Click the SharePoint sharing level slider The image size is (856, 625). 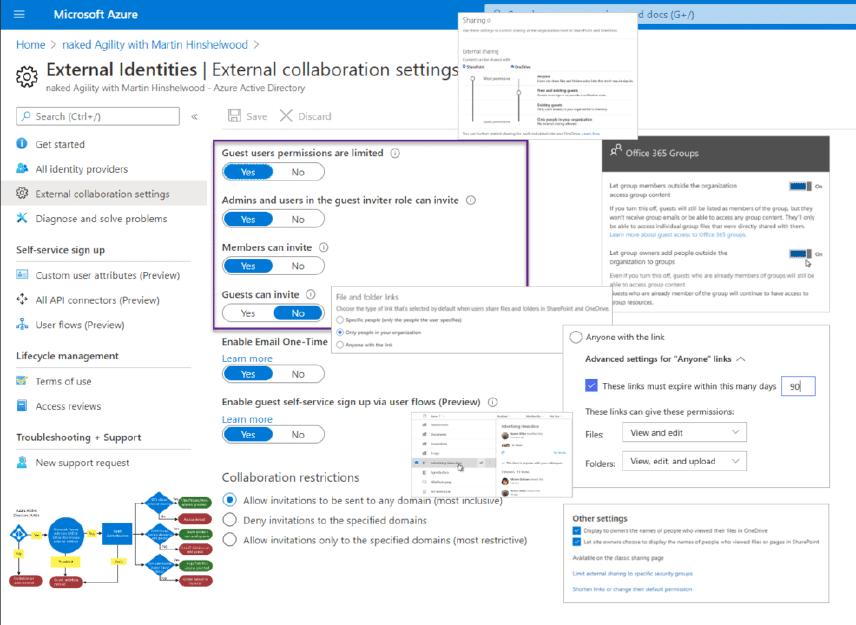tap(473, 79)
